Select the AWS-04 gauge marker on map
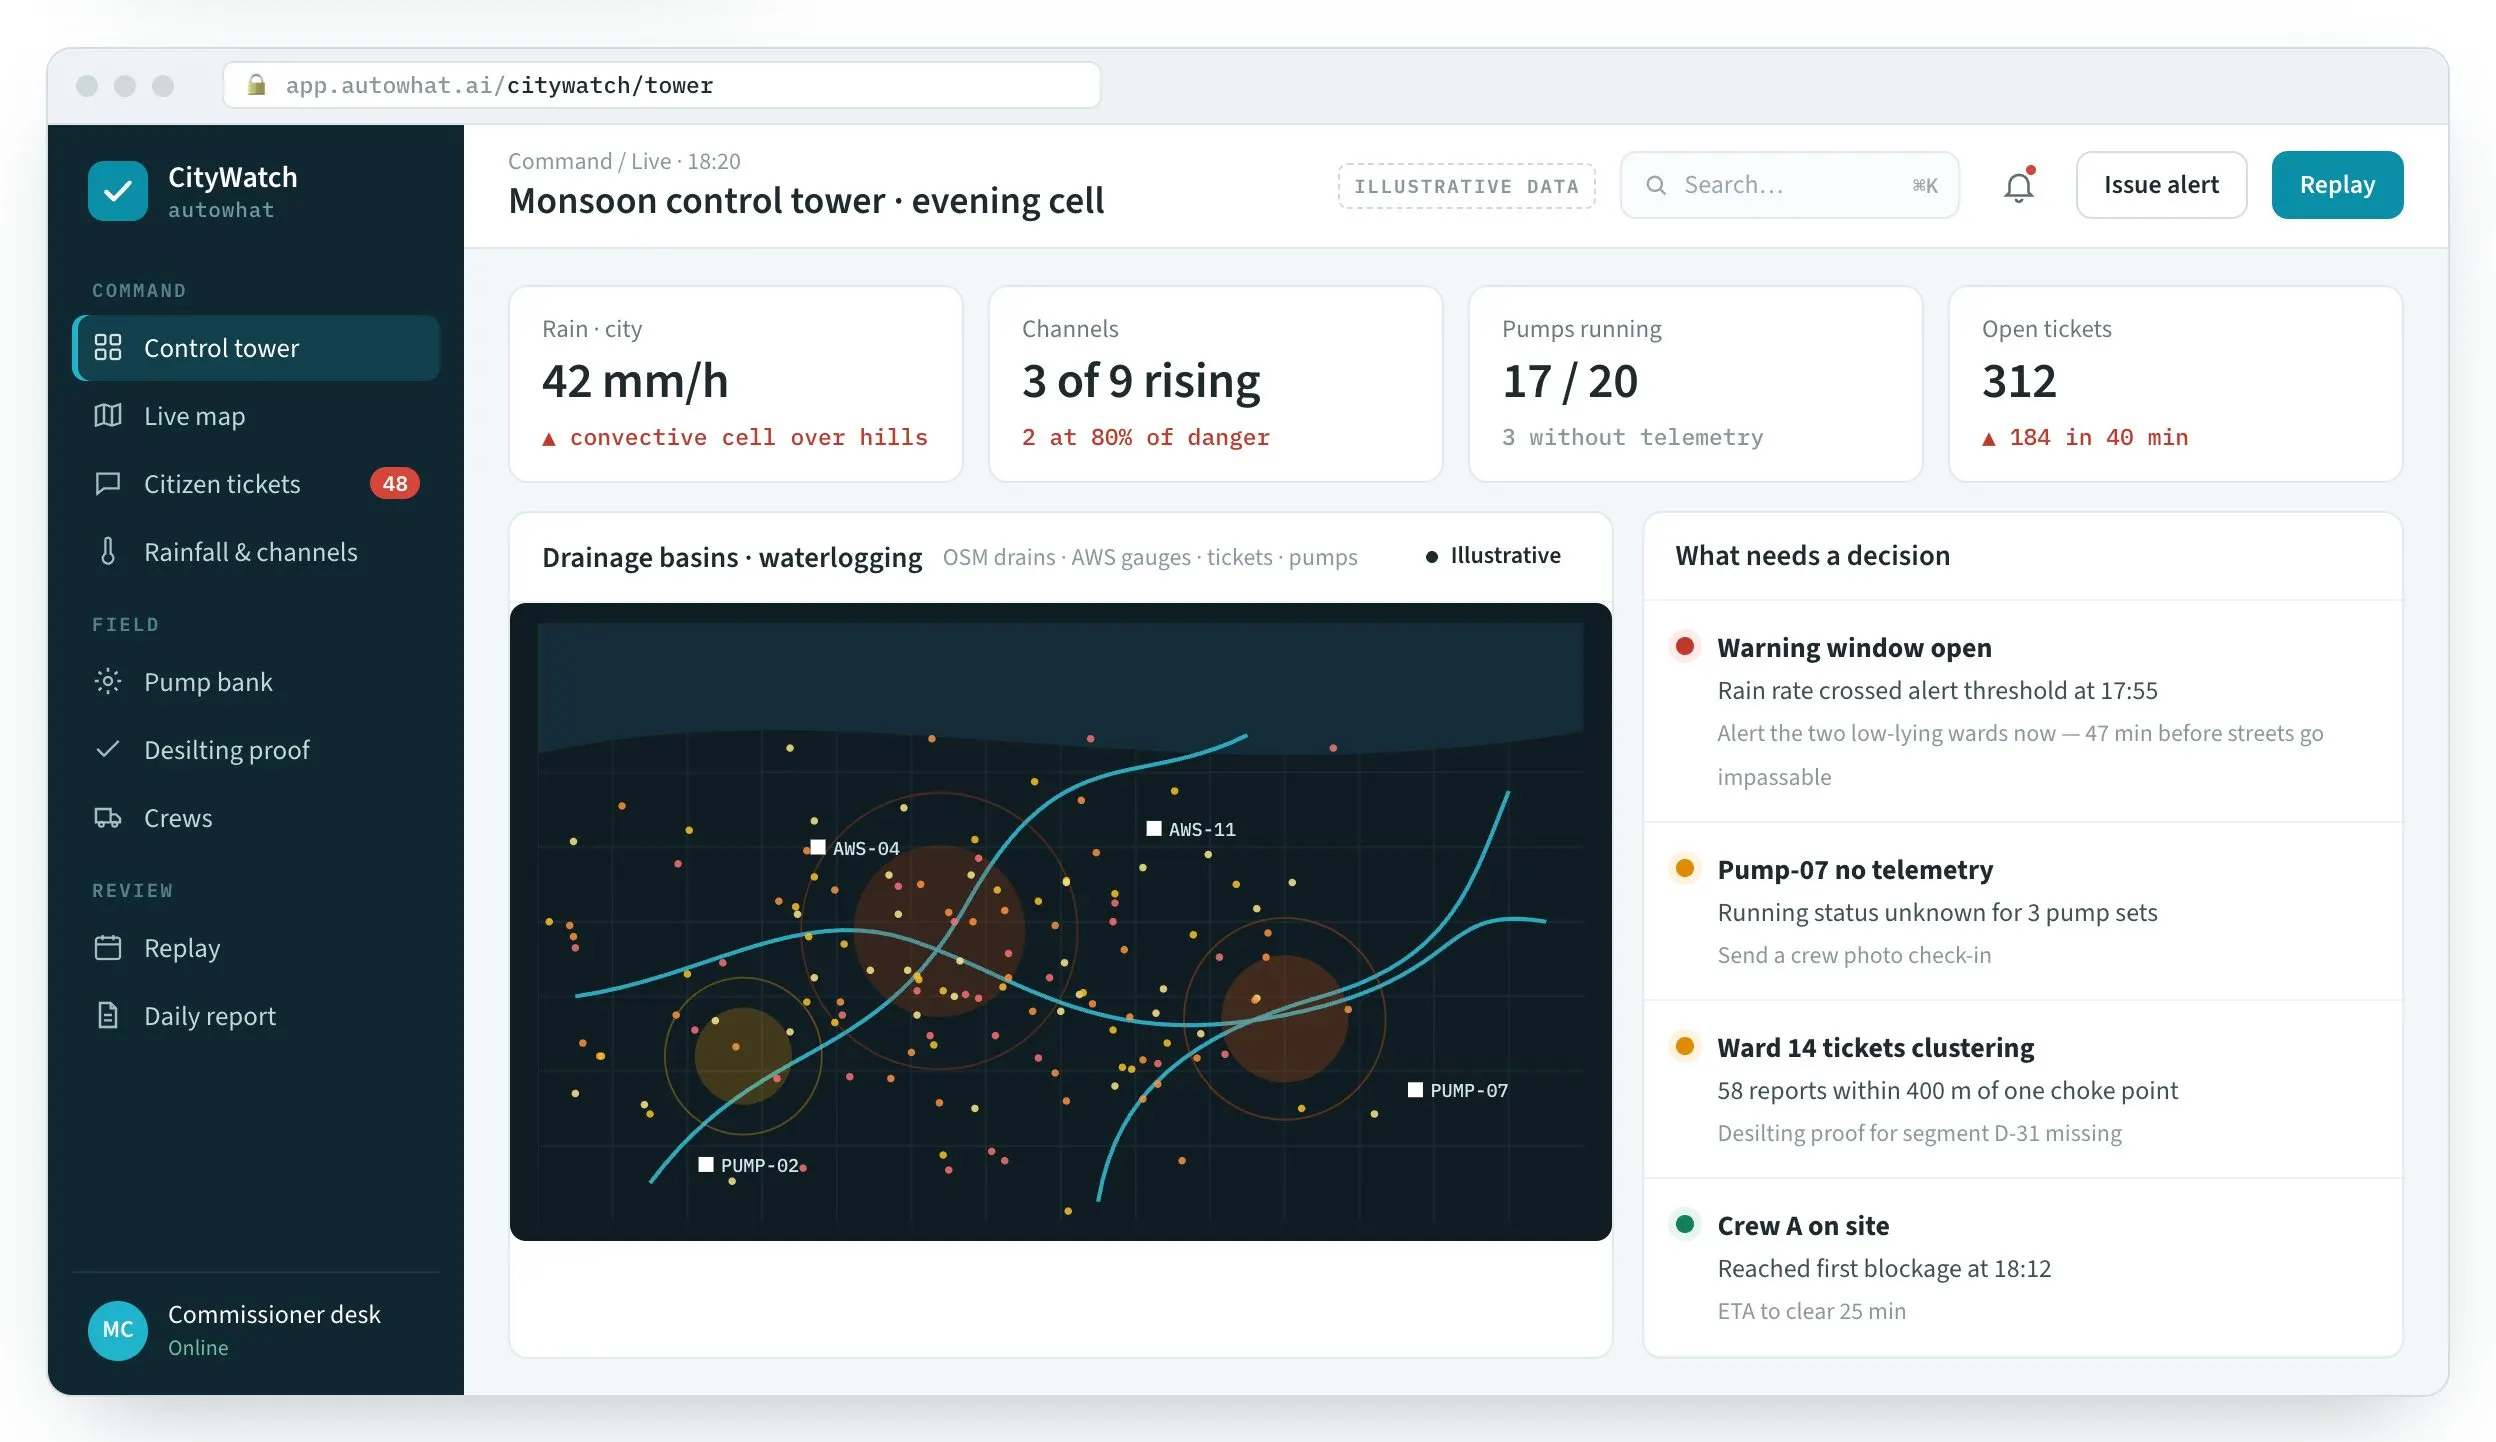 pyautogui.click(x=818, y=847)
